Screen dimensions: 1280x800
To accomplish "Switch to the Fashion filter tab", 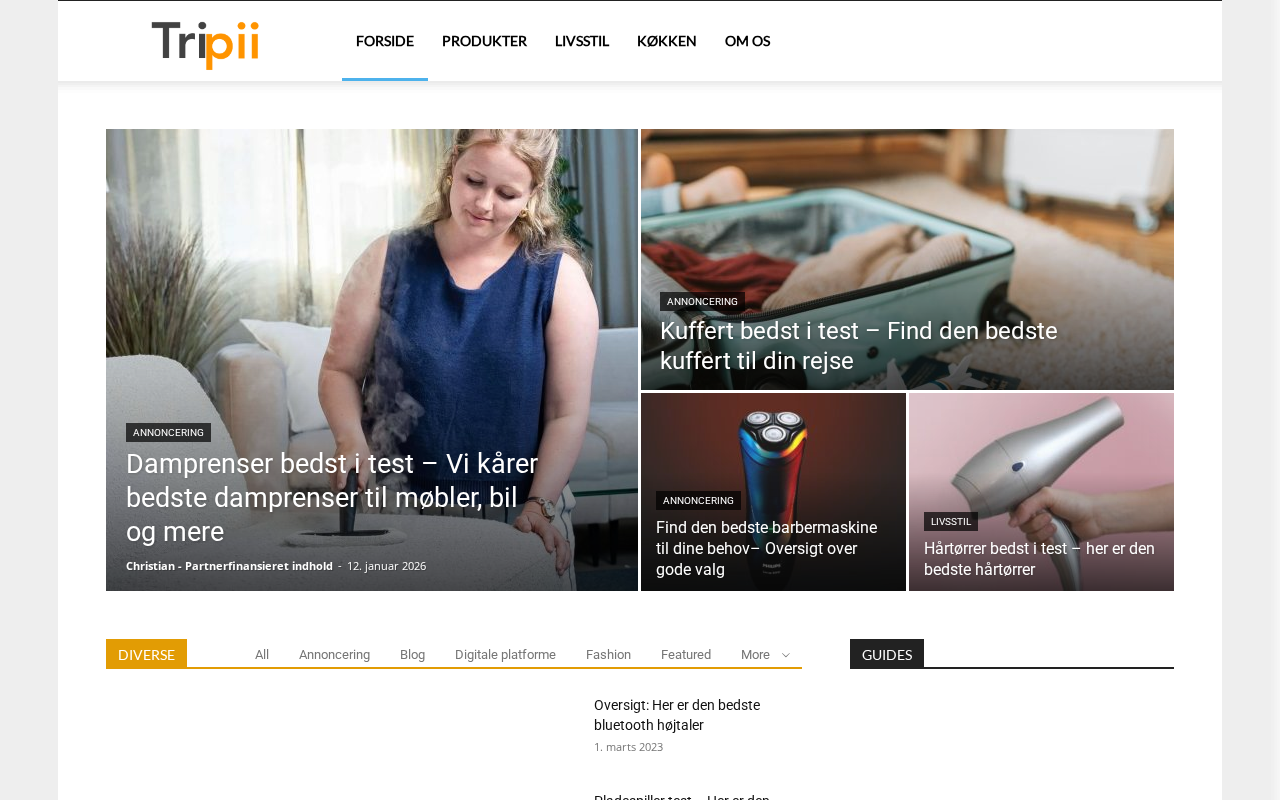I will coord(608,655).
